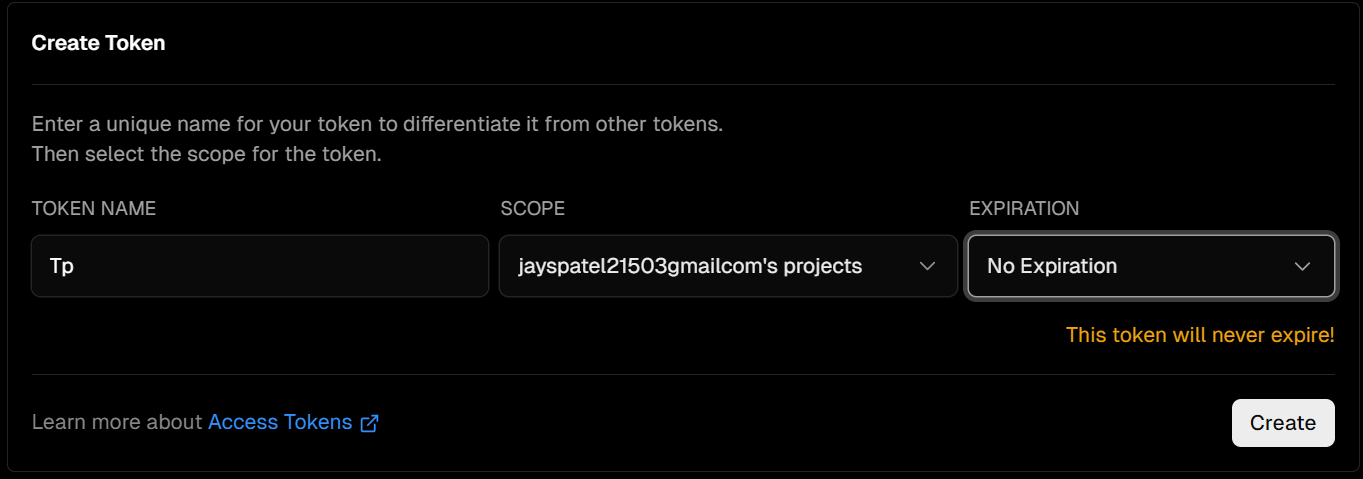Focus the Token Name input field
This screenshot has height=479, width=1363.
[x=260, y=266]
